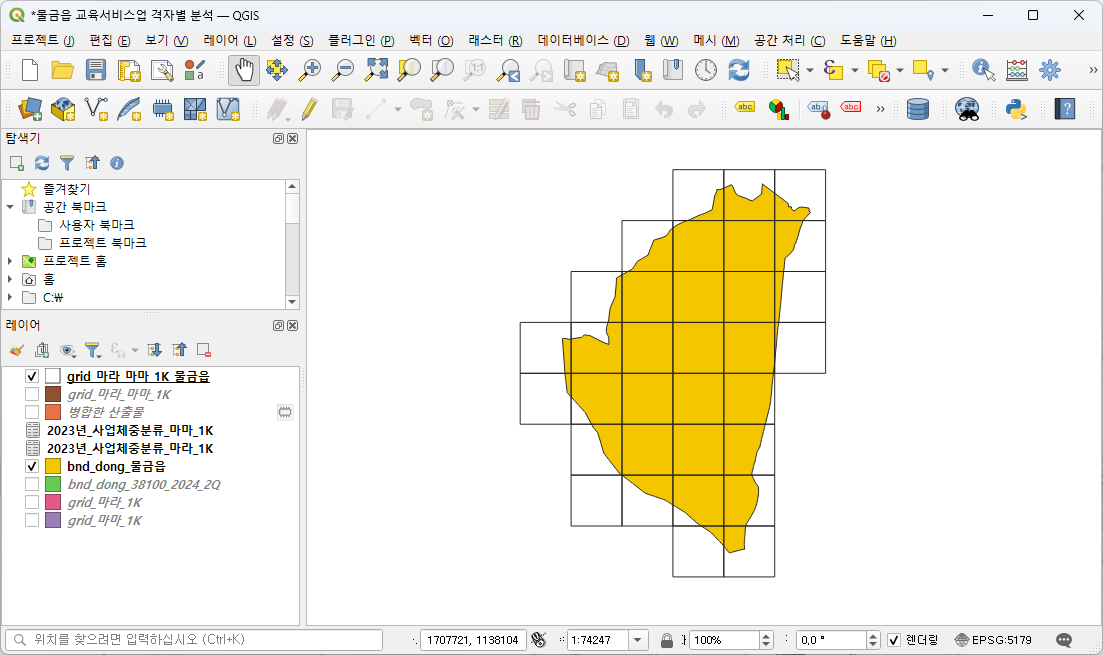Click the yellow bnd_dong_물금읍 color swatch

pos(53,466)
